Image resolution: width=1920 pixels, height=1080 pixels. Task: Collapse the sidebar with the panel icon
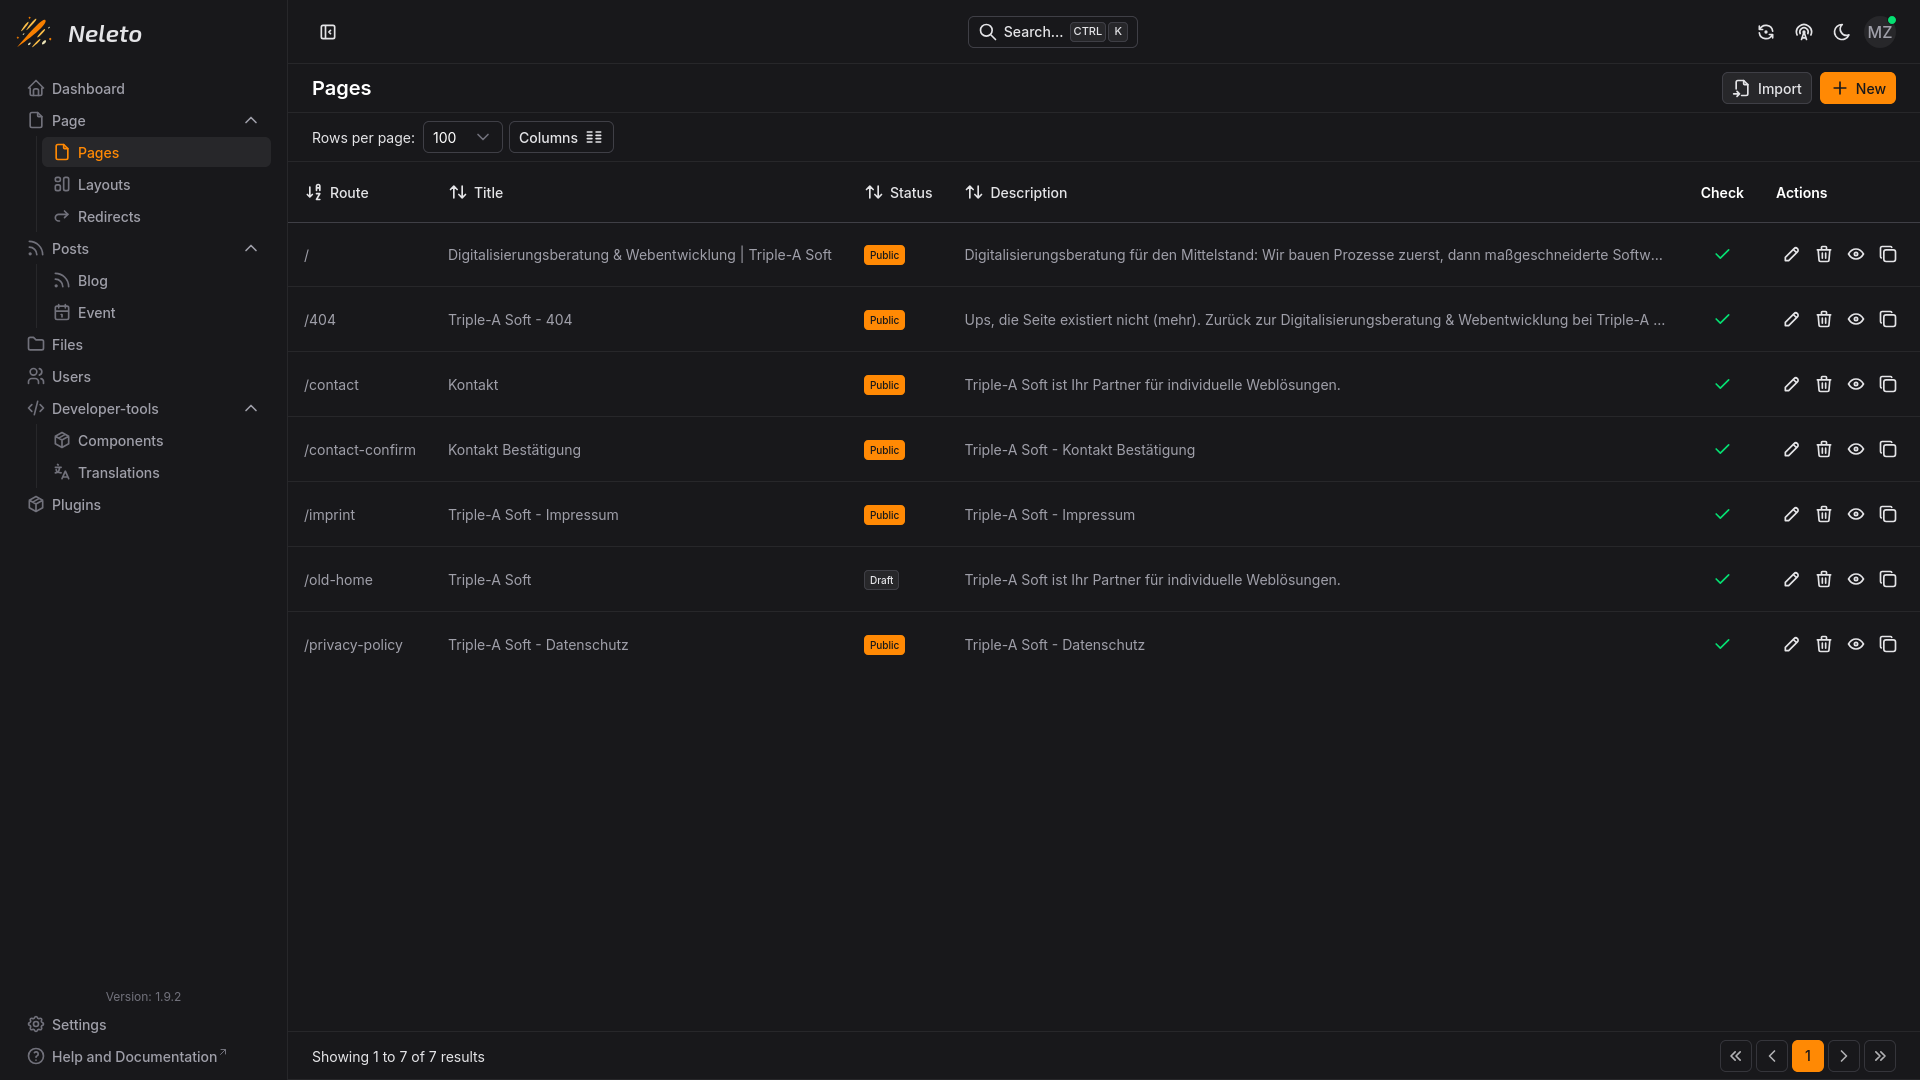pos(328,32)
